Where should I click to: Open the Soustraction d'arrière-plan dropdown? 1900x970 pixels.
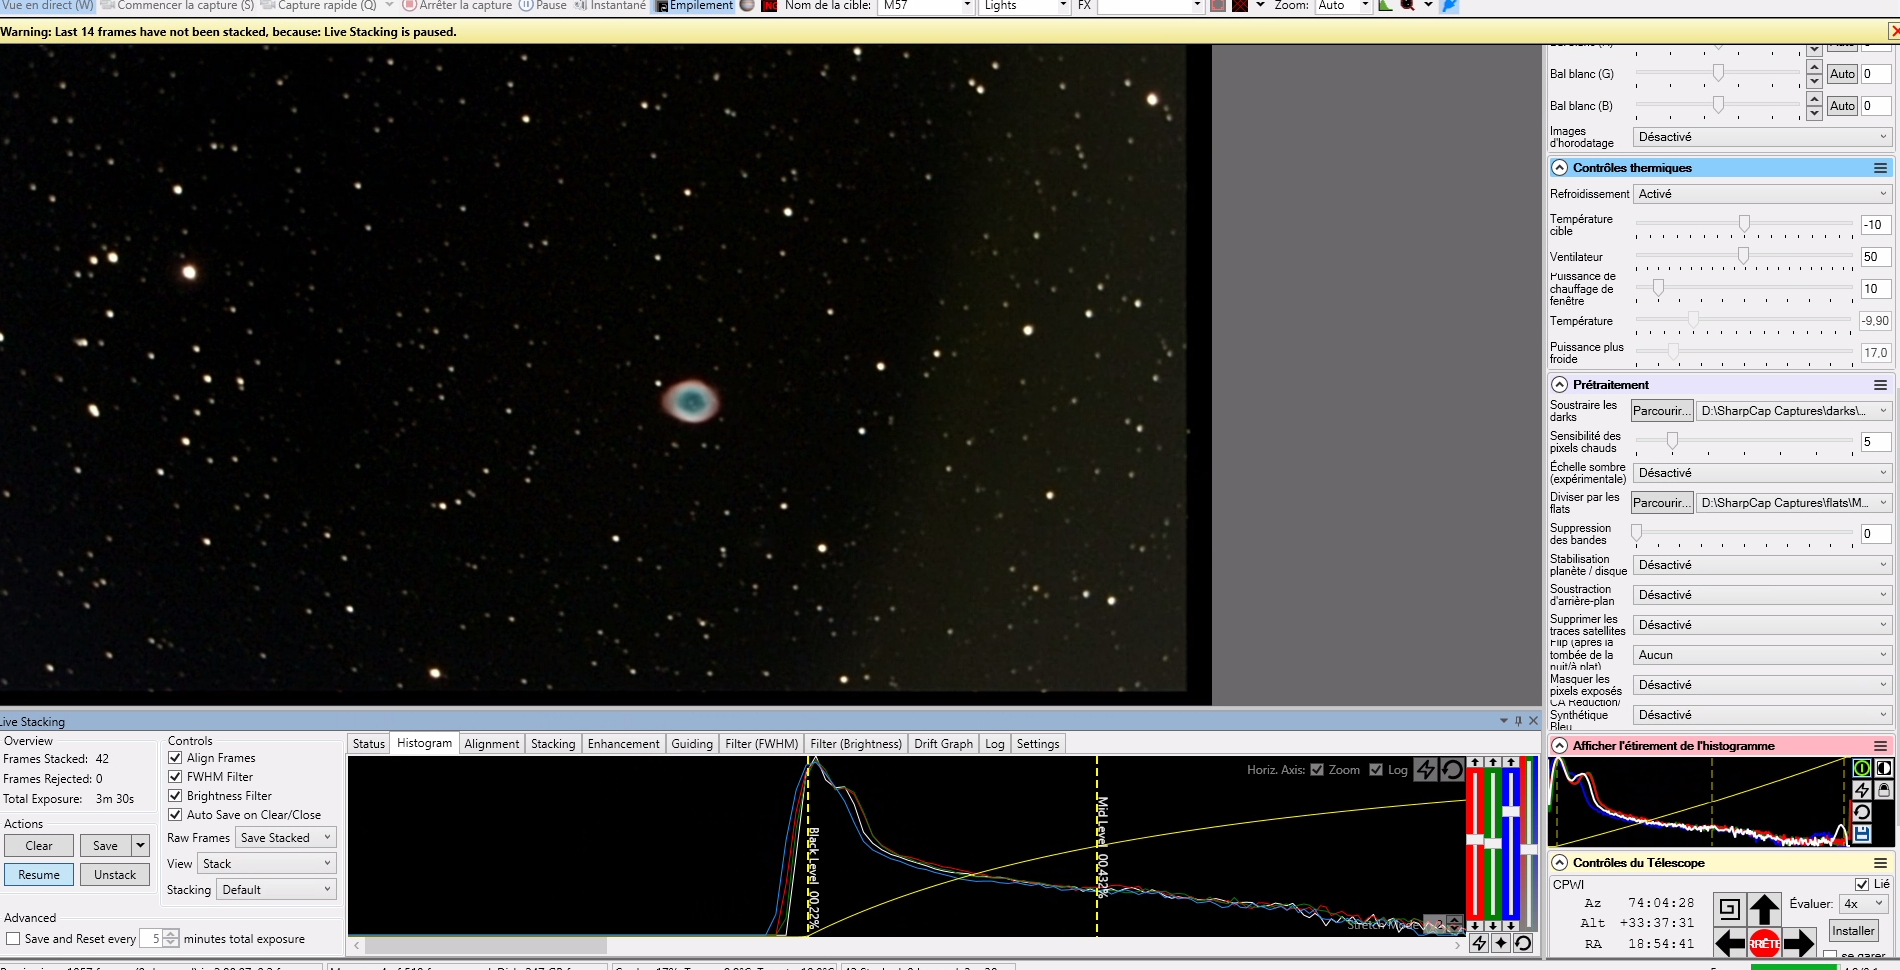coord(1762,595)
